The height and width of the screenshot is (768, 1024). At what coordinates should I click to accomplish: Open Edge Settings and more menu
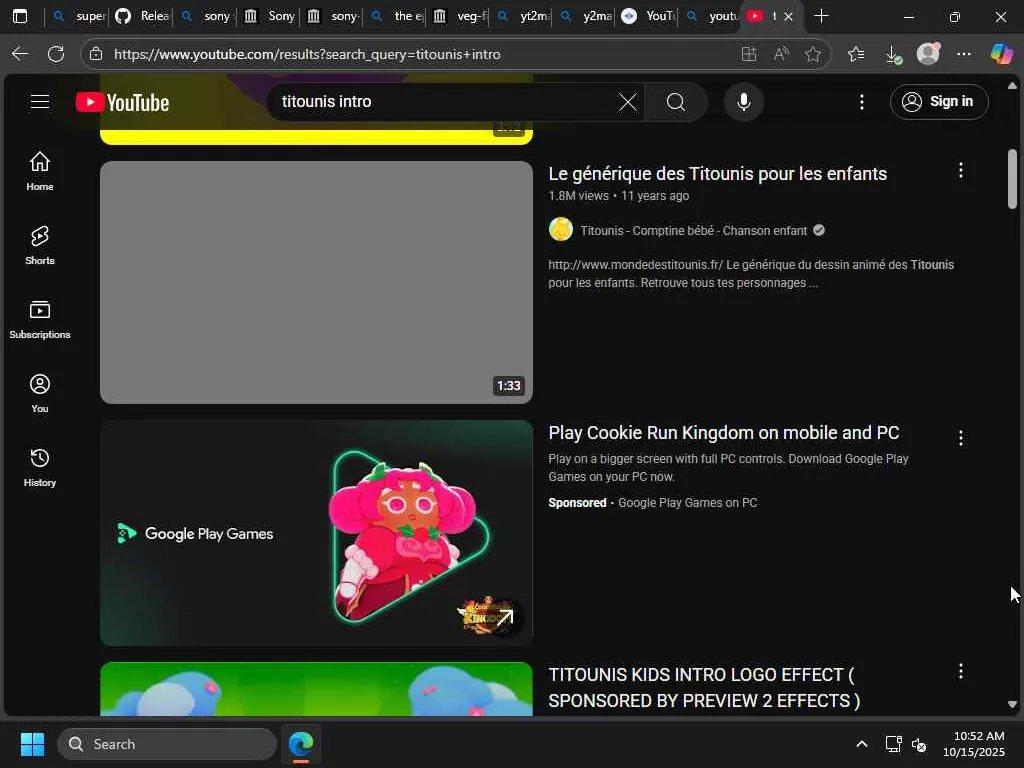[x=964, y=54]
